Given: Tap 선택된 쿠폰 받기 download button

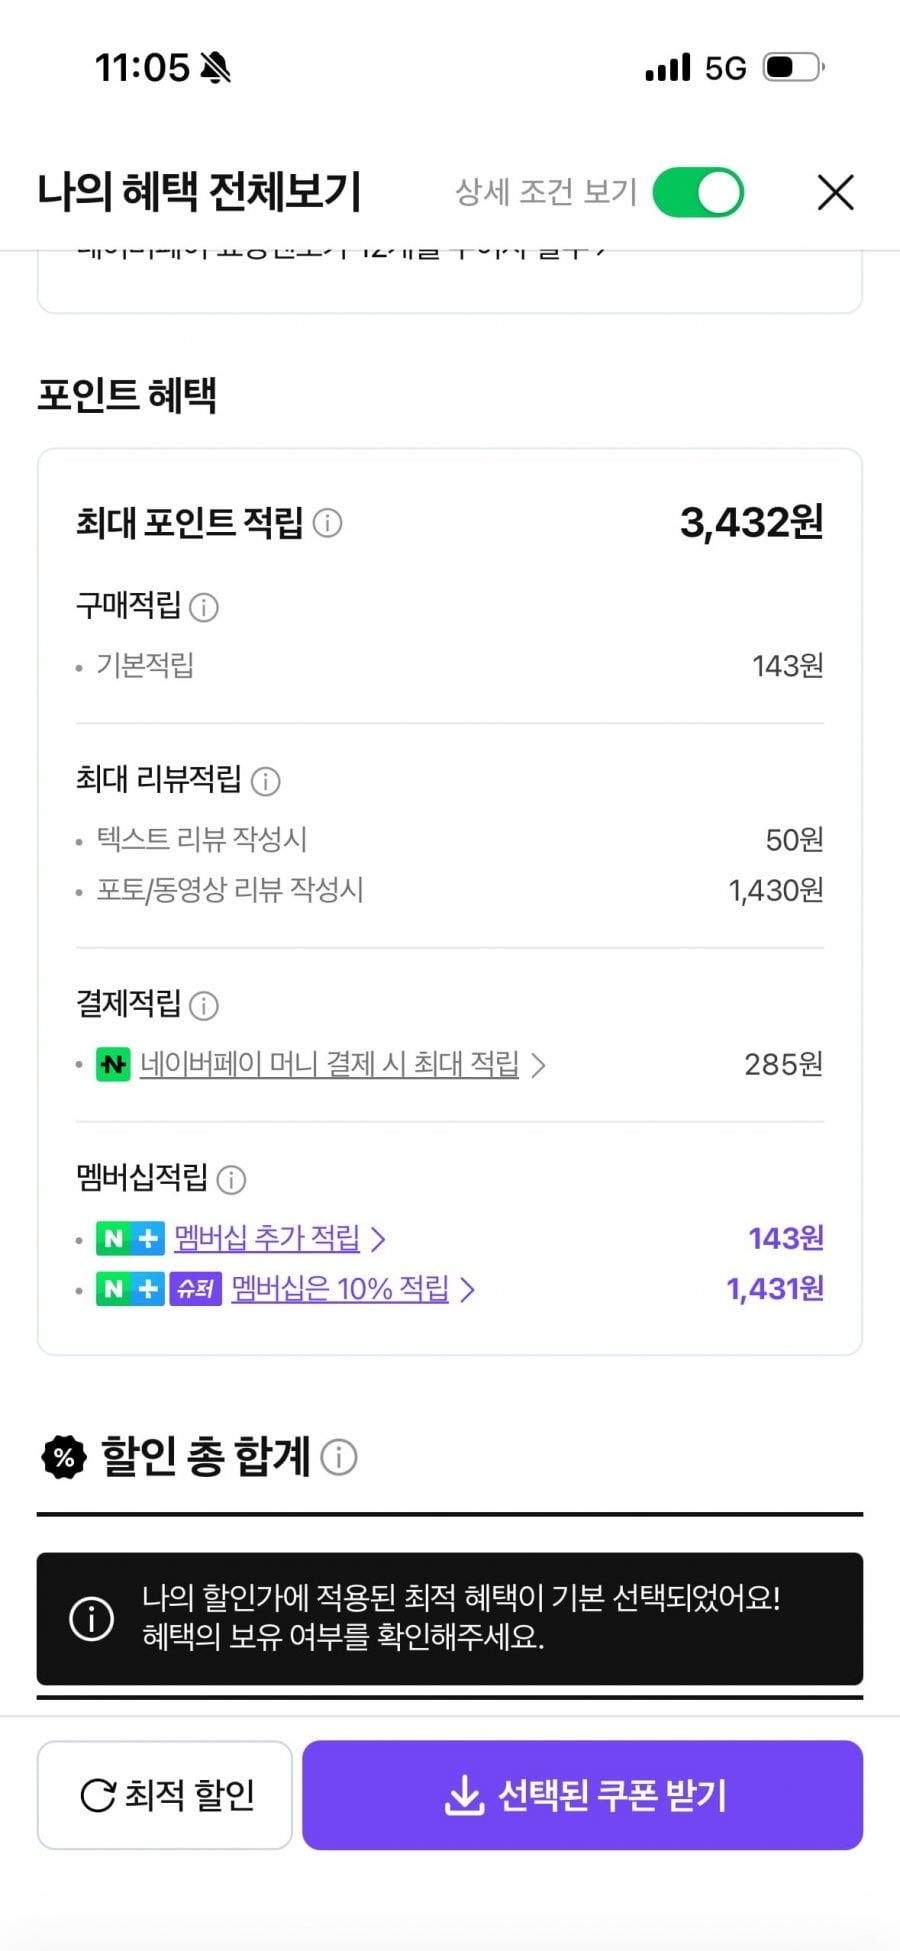Looking at the screenshot, I should coord(583,1795).
